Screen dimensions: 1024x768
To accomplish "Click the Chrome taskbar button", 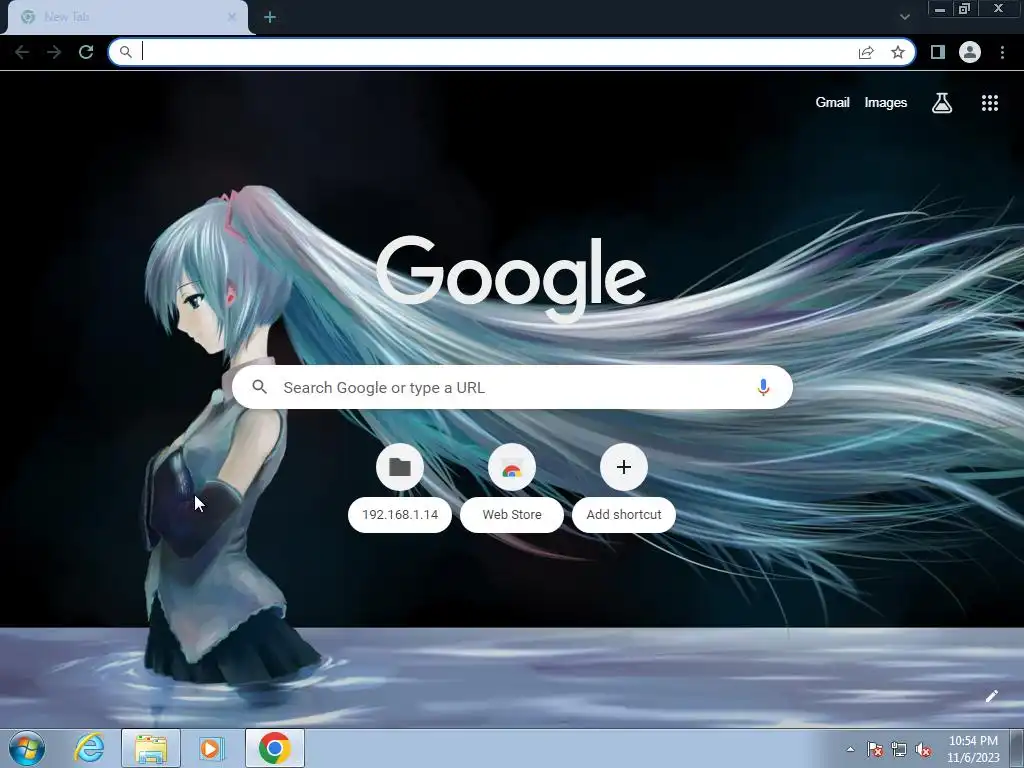I will [x=275, y=748].
